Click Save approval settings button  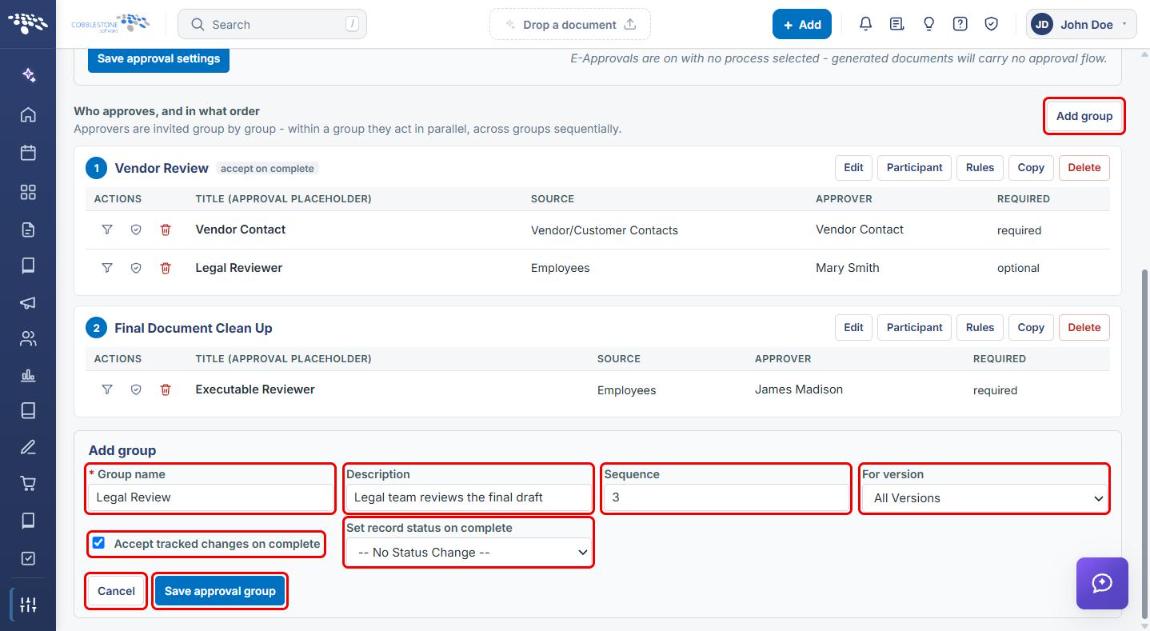click(158, 59)
